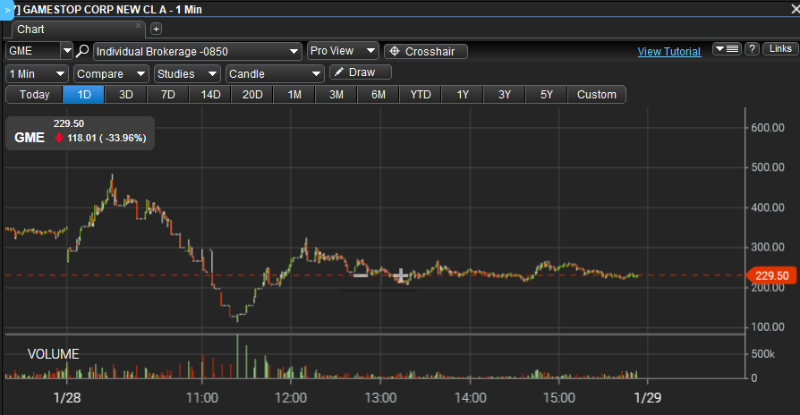Toggle the Crosshair mode
Screen dimensions: 800x415
[x=426, y=51]
